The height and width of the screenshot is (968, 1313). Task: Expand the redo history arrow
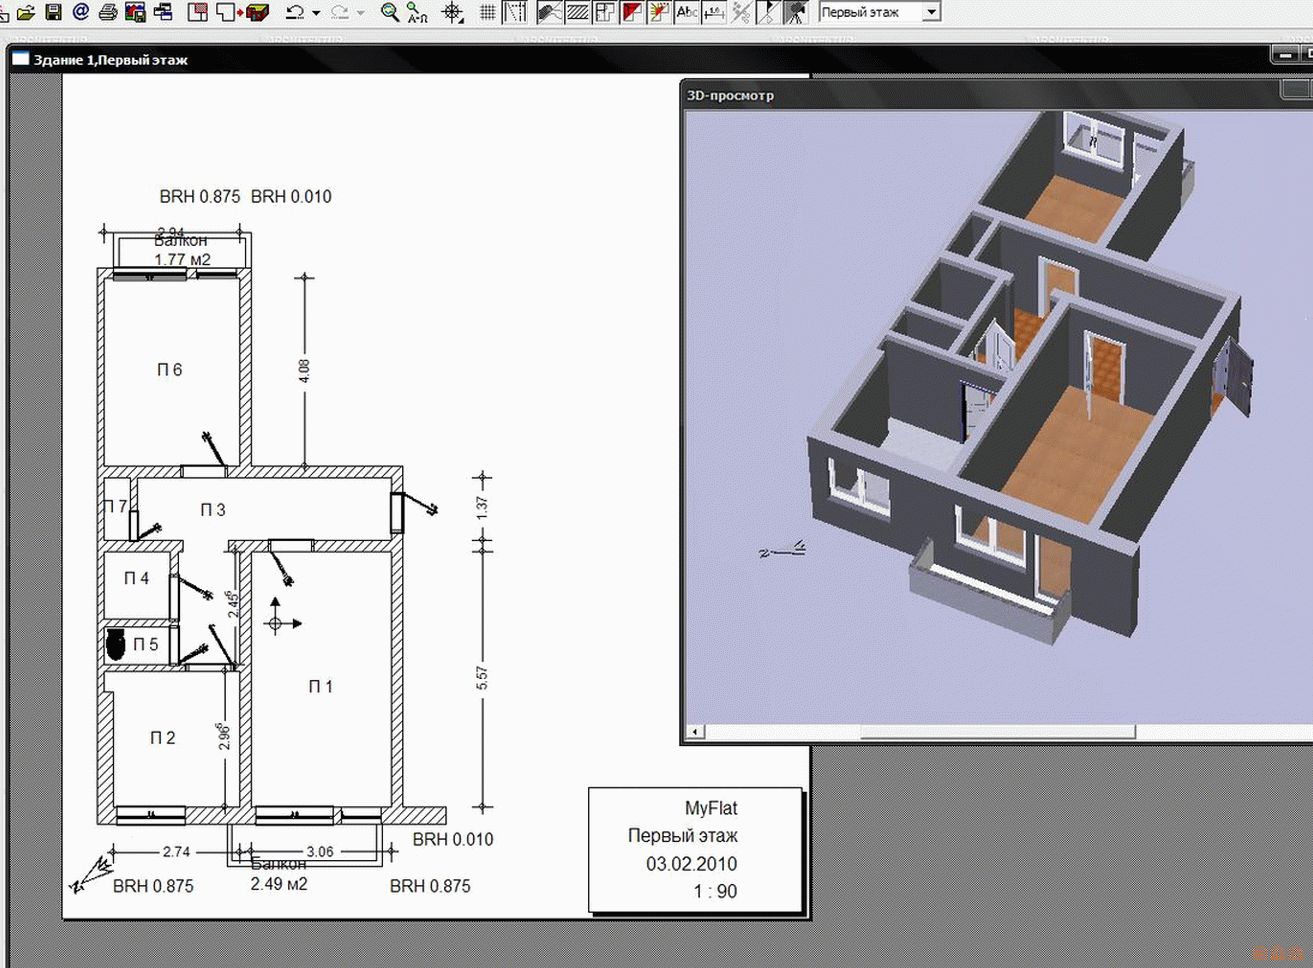361,13
